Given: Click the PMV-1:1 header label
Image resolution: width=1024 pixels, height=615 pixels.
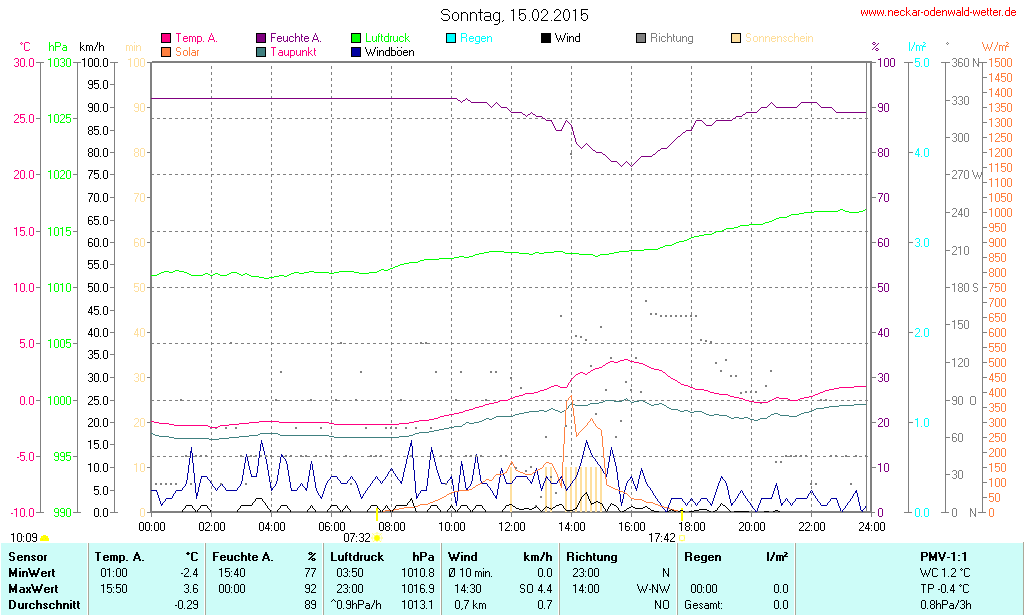Looking at the screenshot, I should click(943, 556).
